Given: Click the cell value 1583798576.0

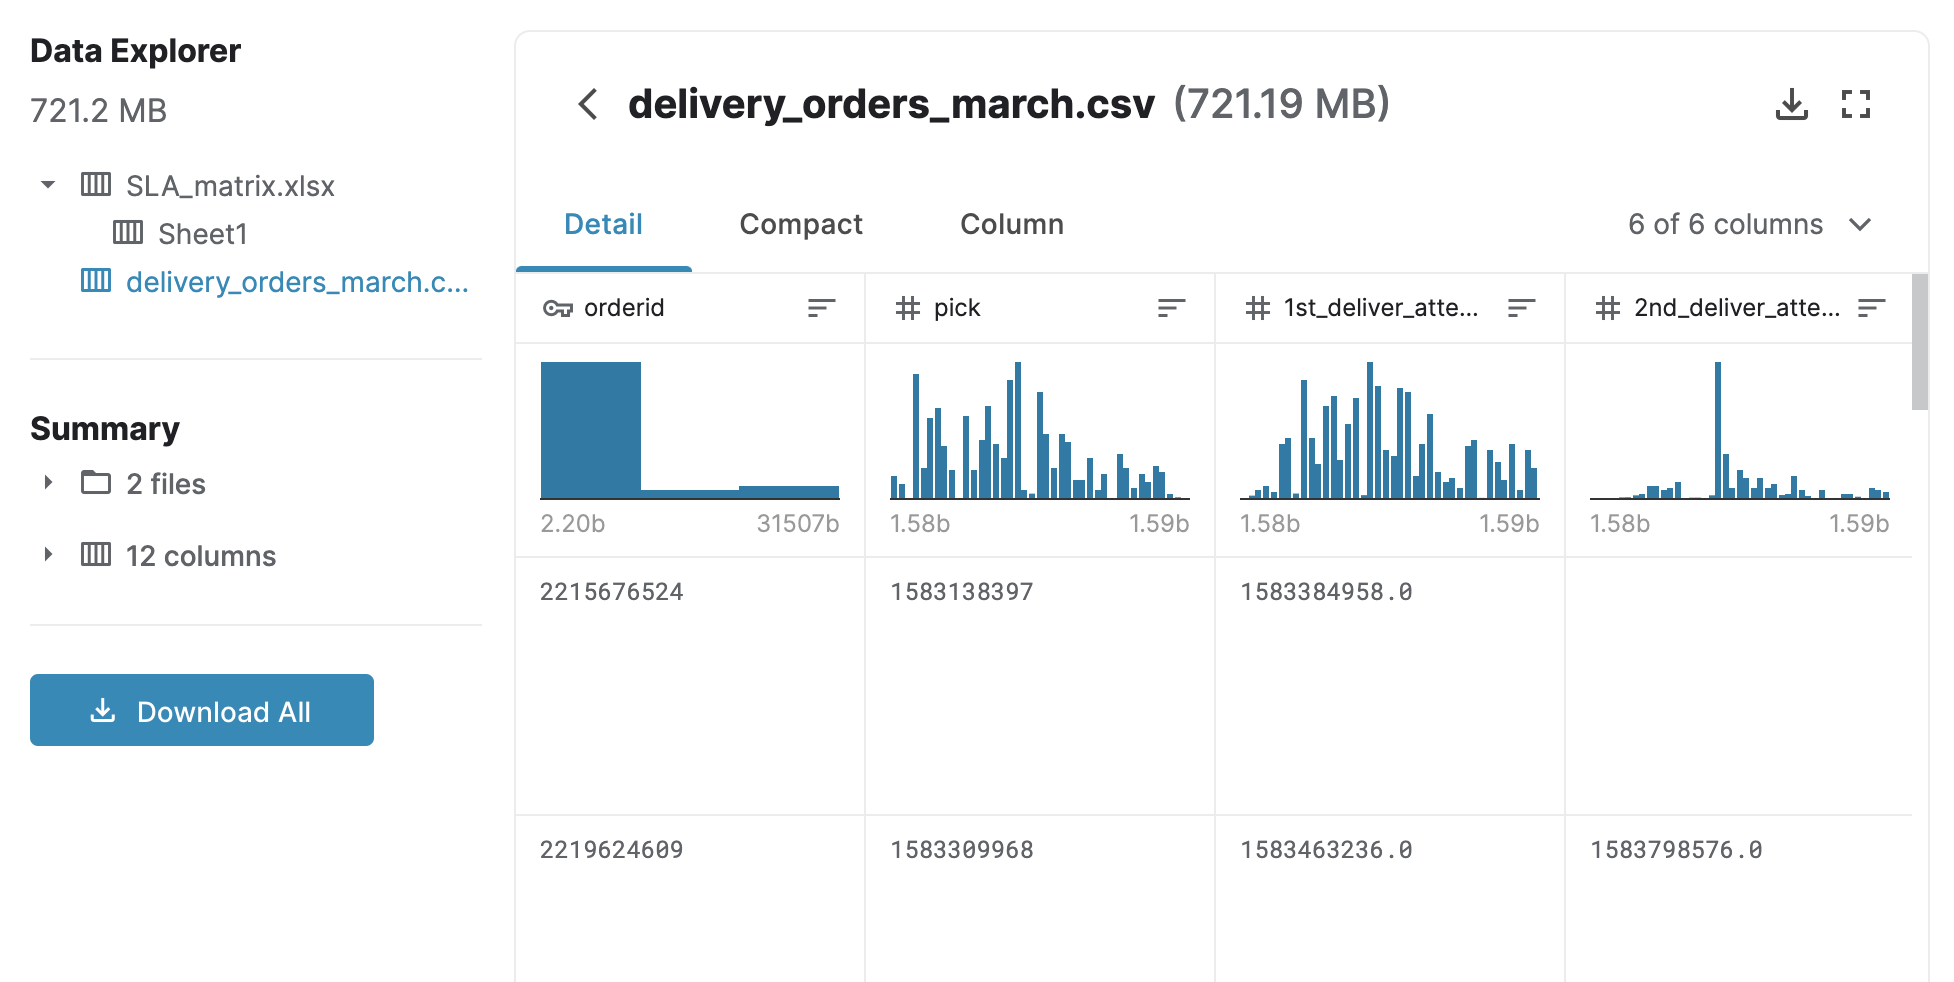Looking at the screenshot, I should click(x=1676, y=850).
